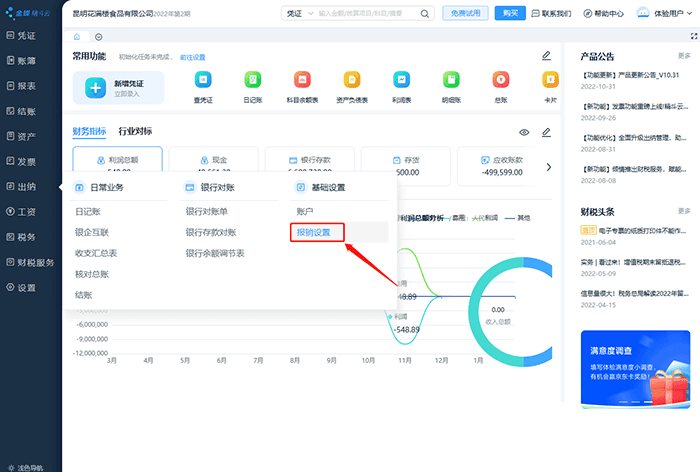Open the 日记账 shortcut icon
Image resolution: width=700 pixels, height=472 pixels.
pos(253,80)
